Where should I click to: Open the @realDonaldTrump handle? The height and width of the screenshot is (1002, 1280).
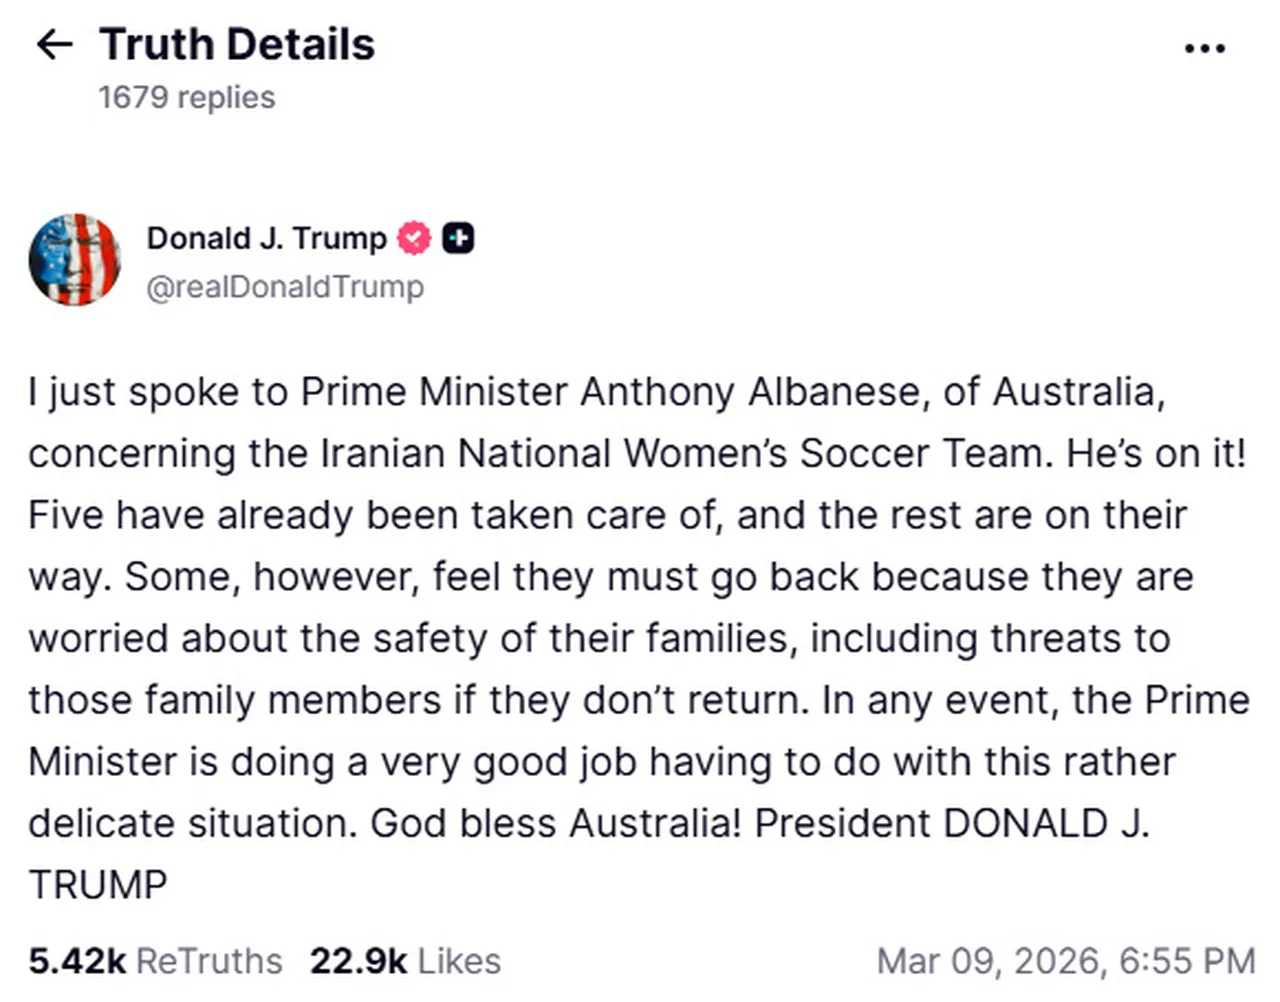[x=285, y=287]
